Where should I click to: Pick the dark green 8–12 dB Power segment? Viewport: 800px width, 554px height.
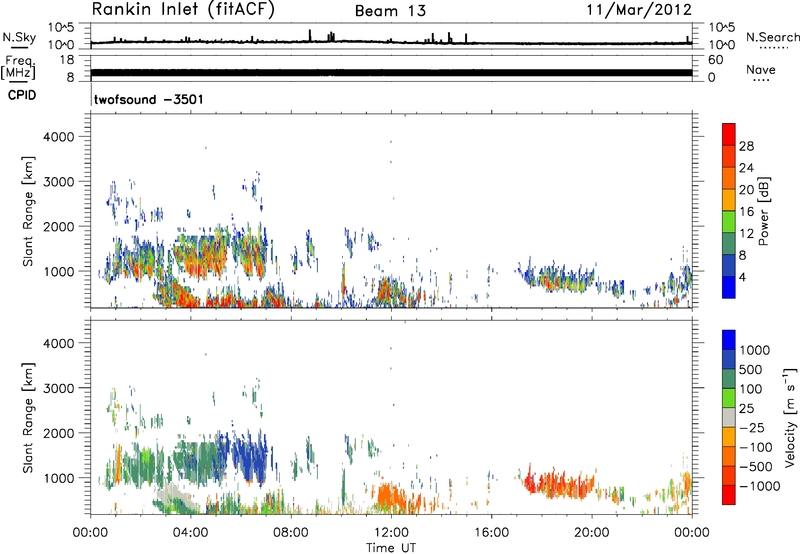pyautogui.click(x=729, y=244)
